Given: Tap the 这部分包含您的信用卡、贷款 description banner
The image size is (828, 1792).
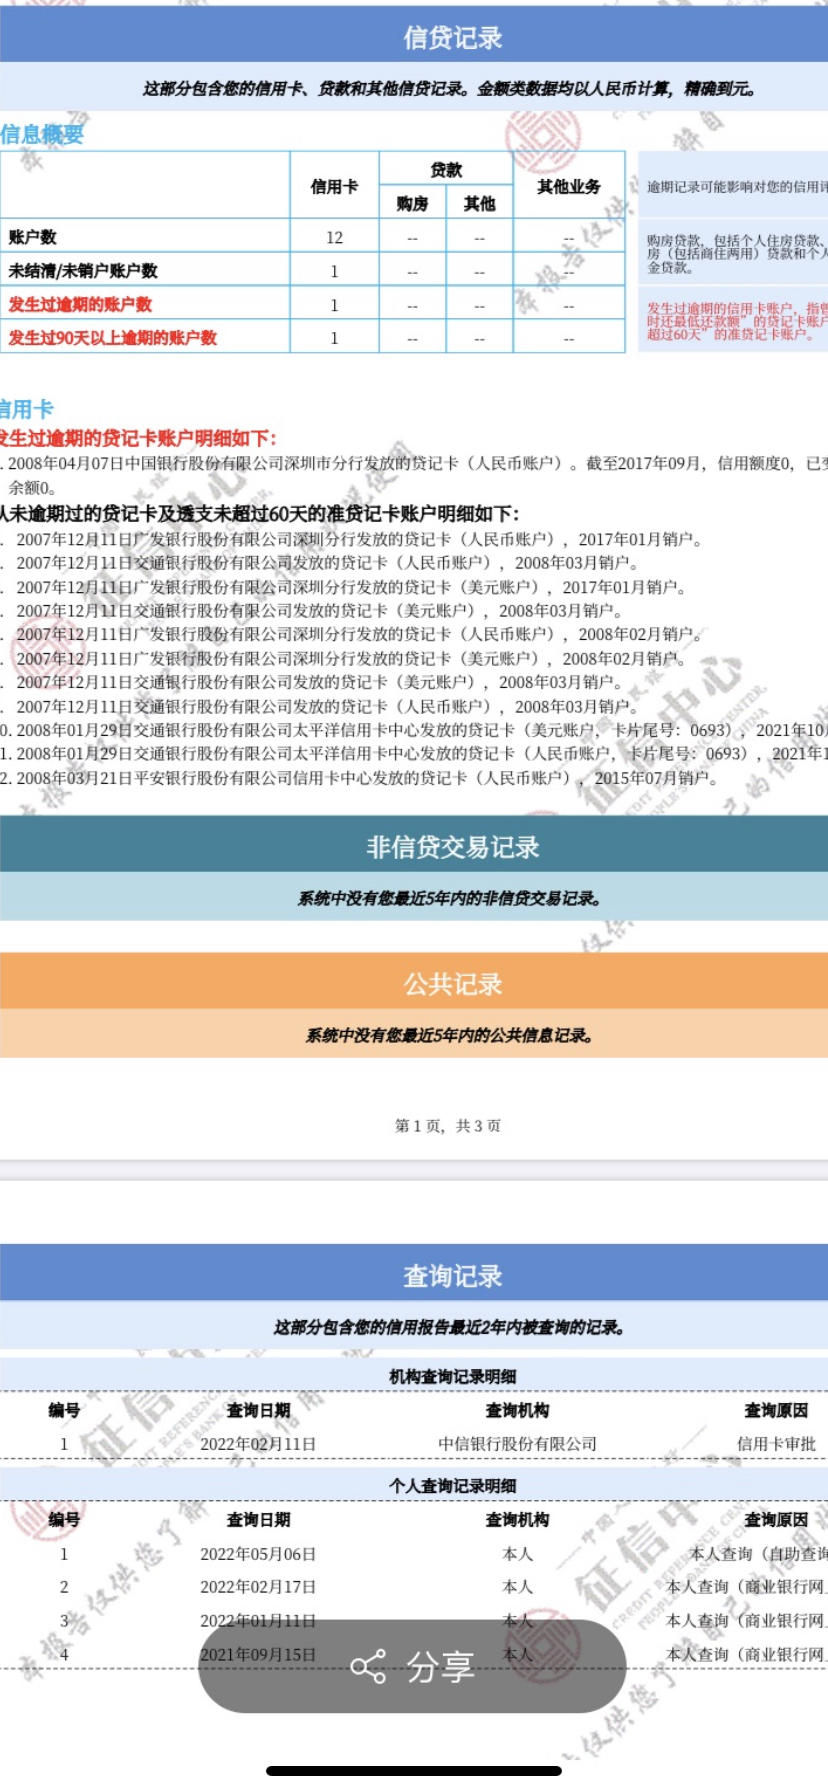Looking at the screenshot, I should (414, 88).
